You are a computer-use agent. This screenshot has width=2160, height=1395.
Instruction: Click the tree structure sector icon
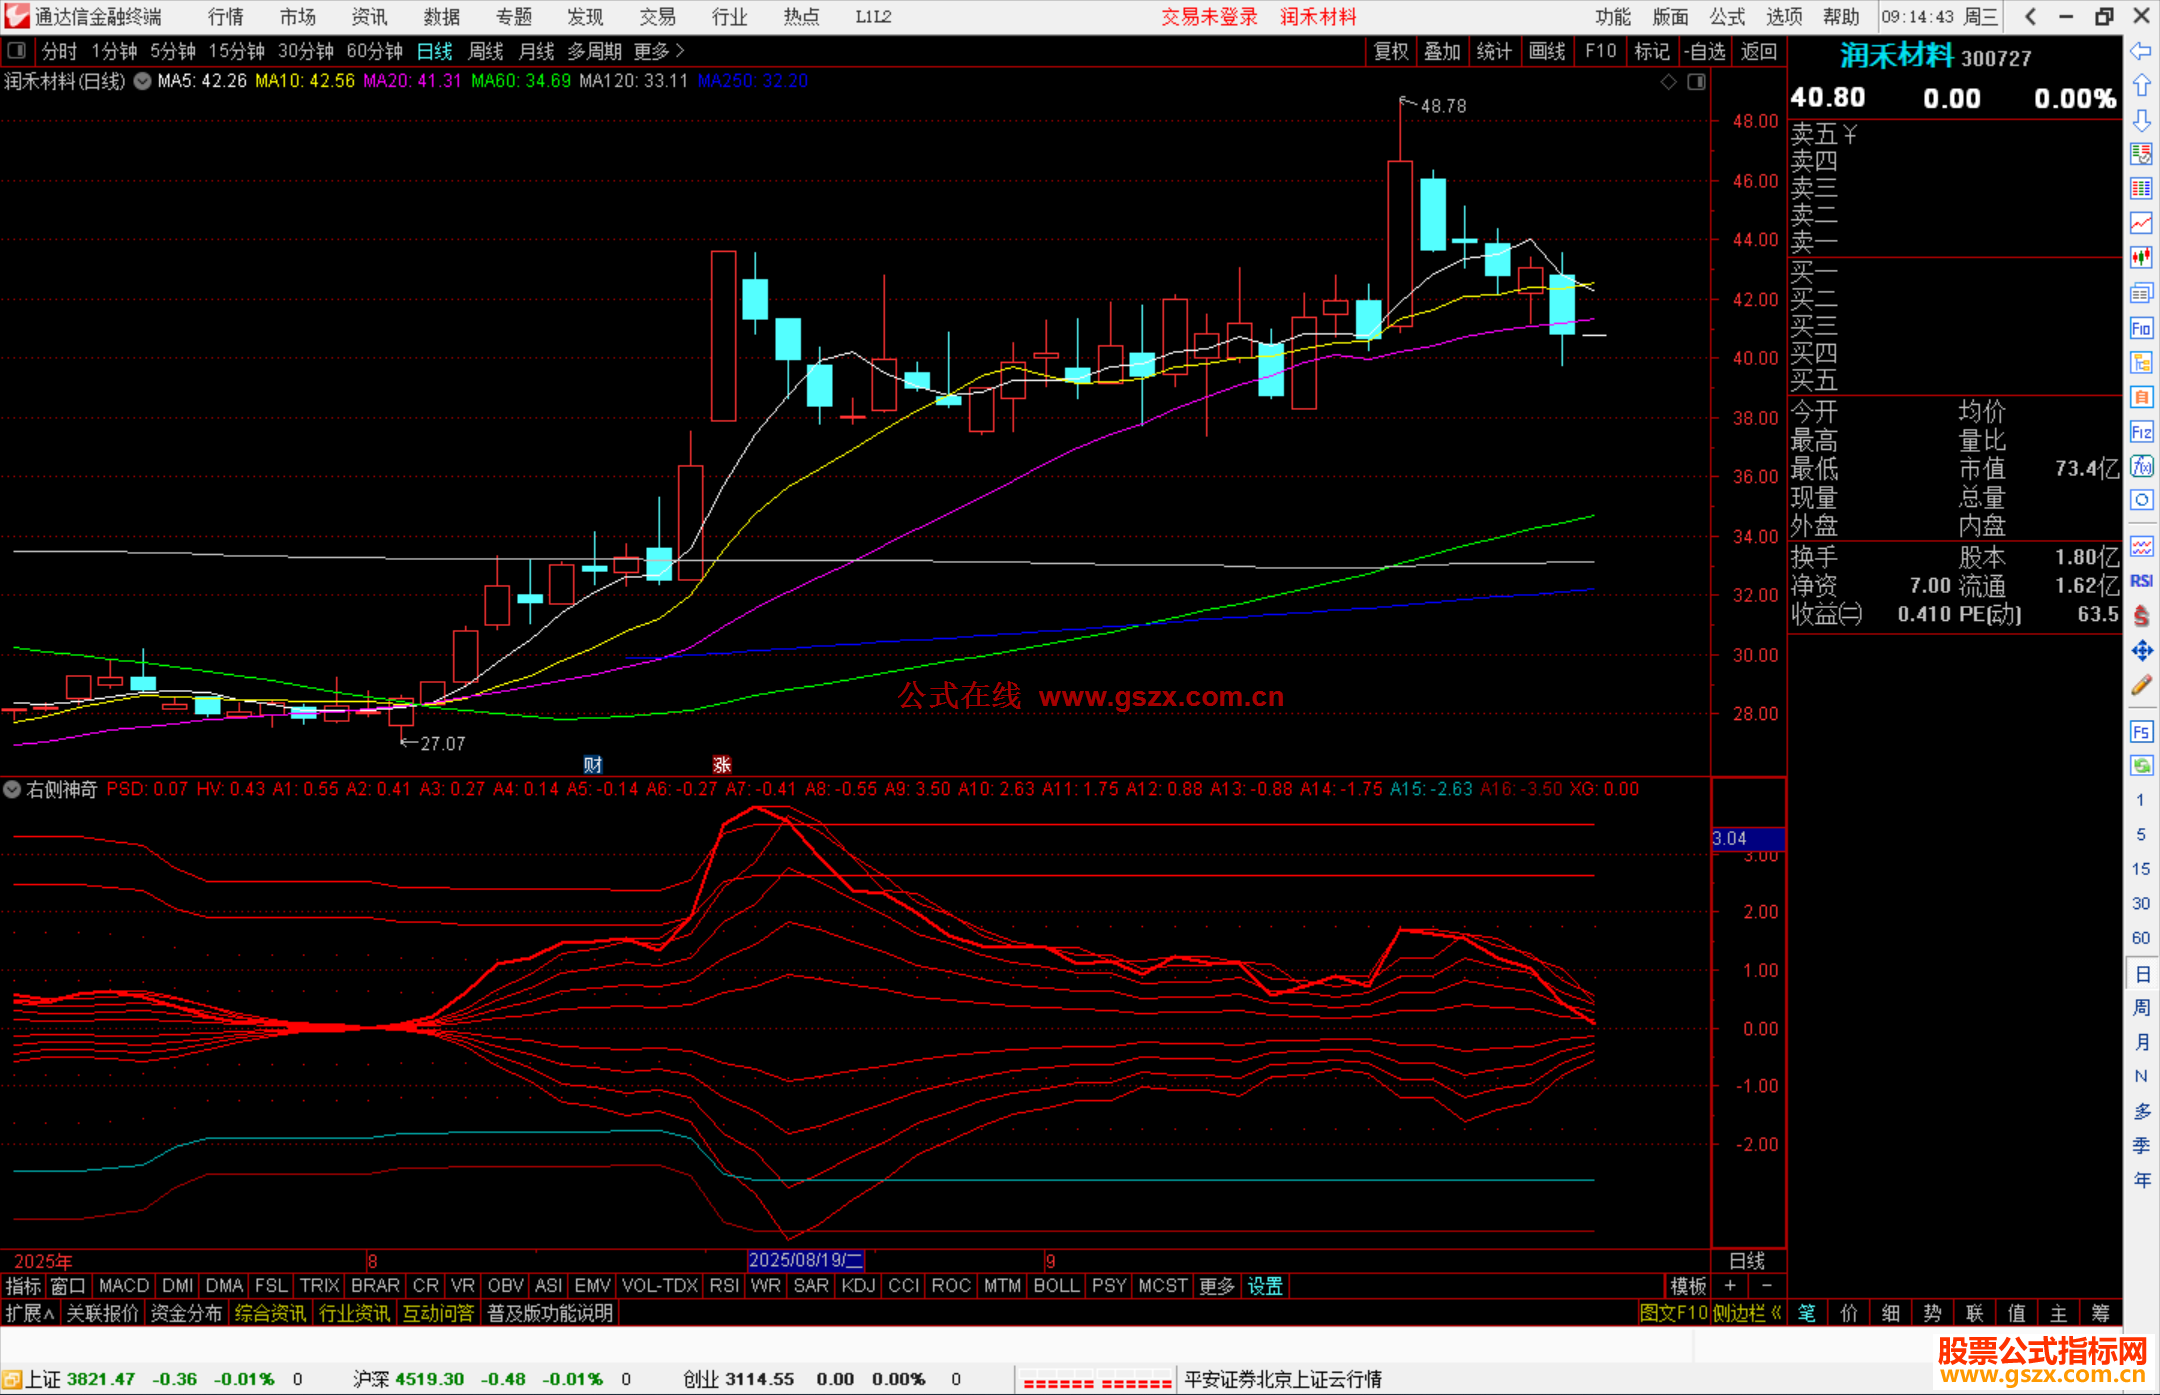[x=2141, y=362]
